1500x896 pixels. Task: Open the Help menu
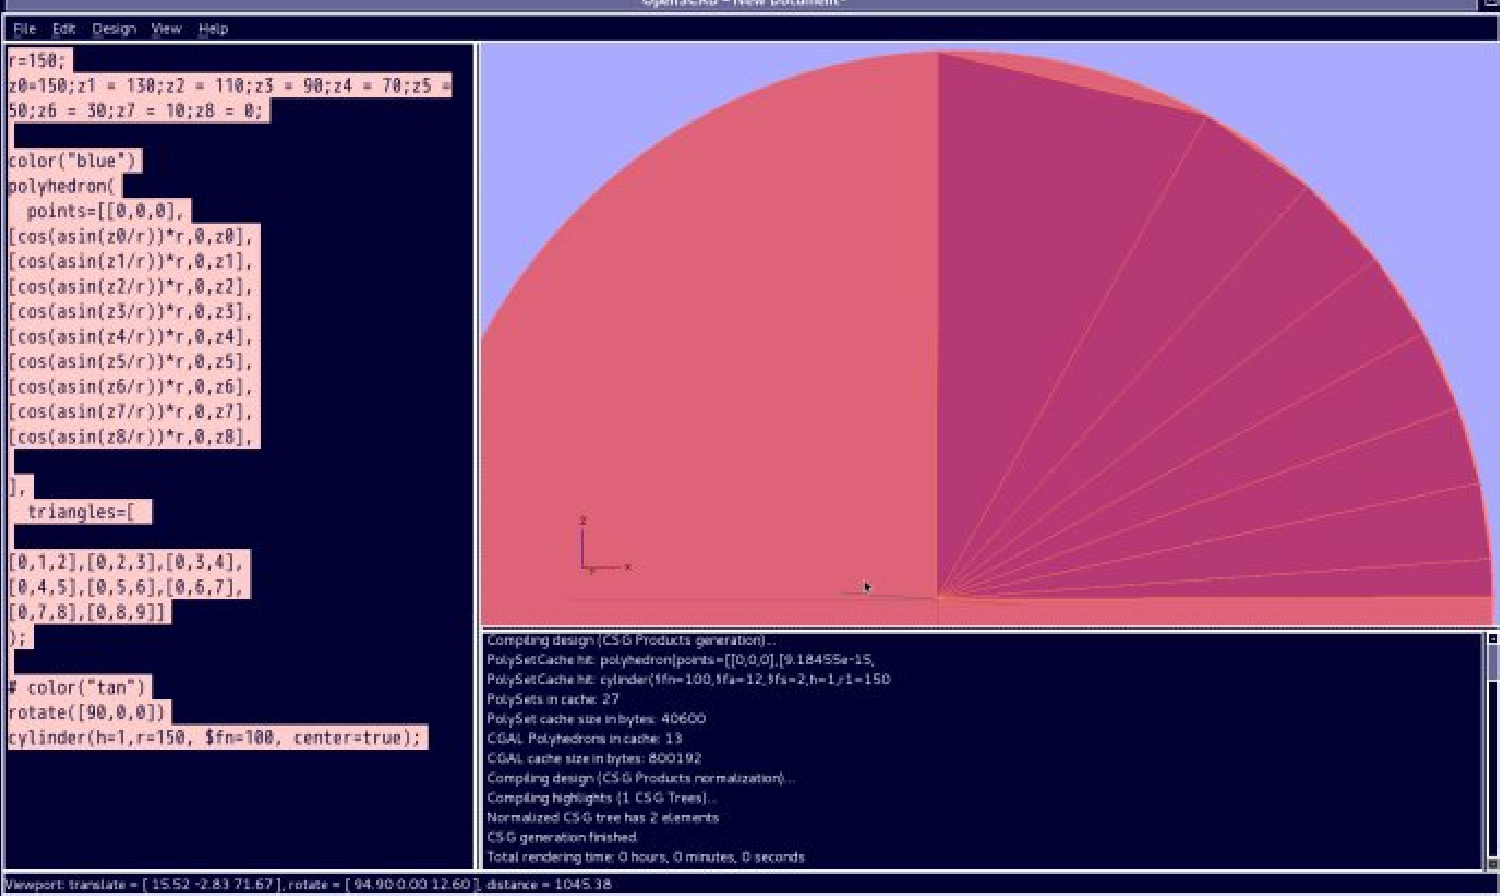(x=213, y=29)
